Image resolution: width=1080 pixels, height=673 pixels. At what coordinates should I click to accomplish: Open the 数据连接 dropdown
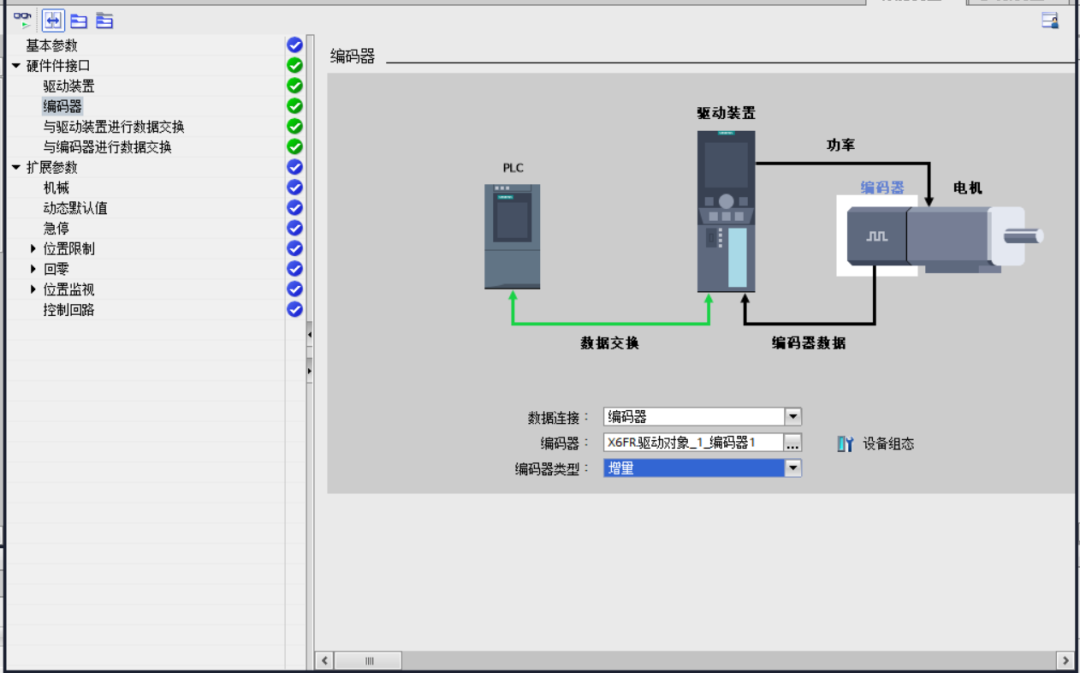click(x=792, y=417)
